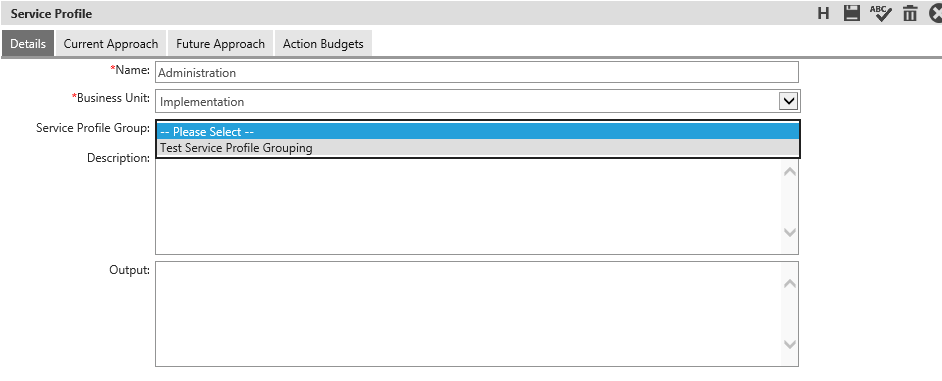Click the Output box scroll-up arrow
Screen dimensions: 942x381
click(790, 284)
